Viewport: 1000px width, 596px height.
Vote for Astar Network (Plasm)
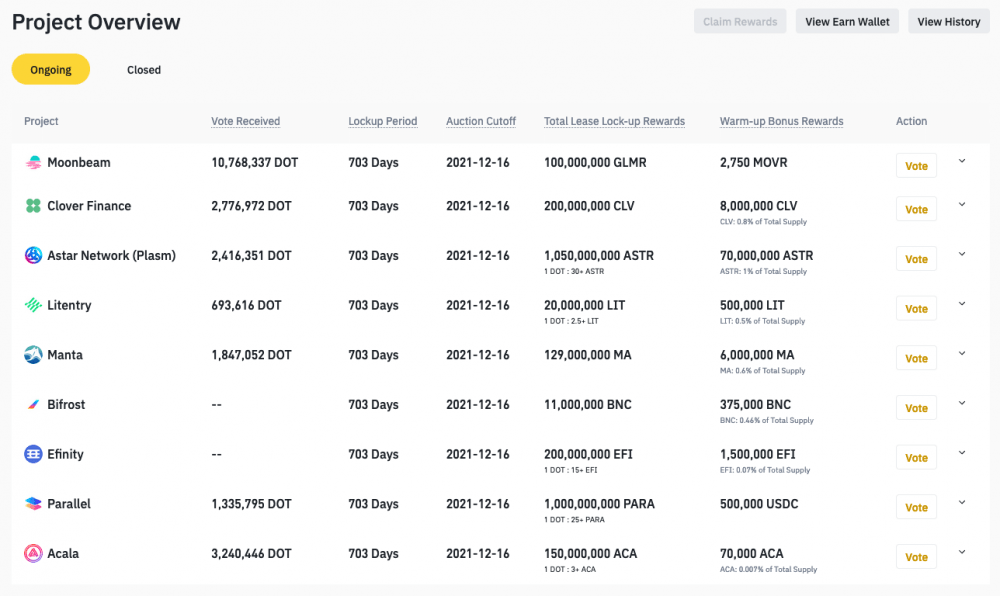916,259
